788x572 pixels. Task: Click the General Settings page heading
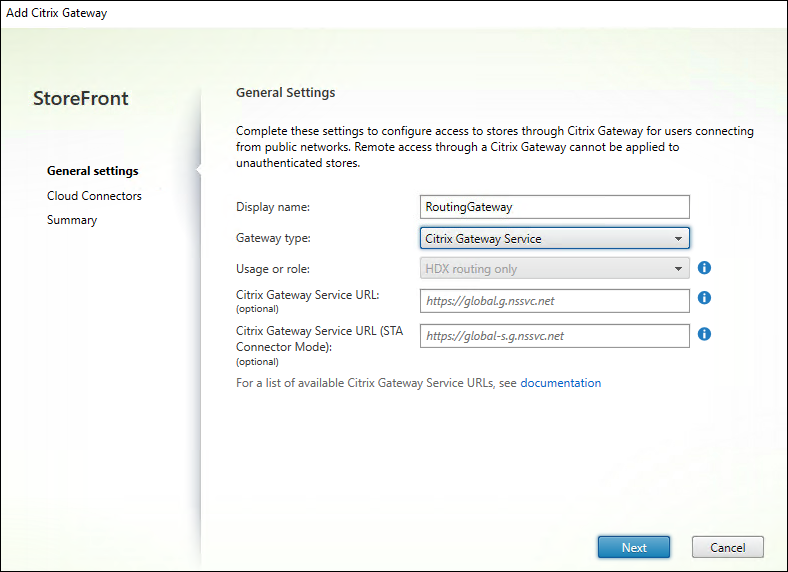[x=285, y=93]
